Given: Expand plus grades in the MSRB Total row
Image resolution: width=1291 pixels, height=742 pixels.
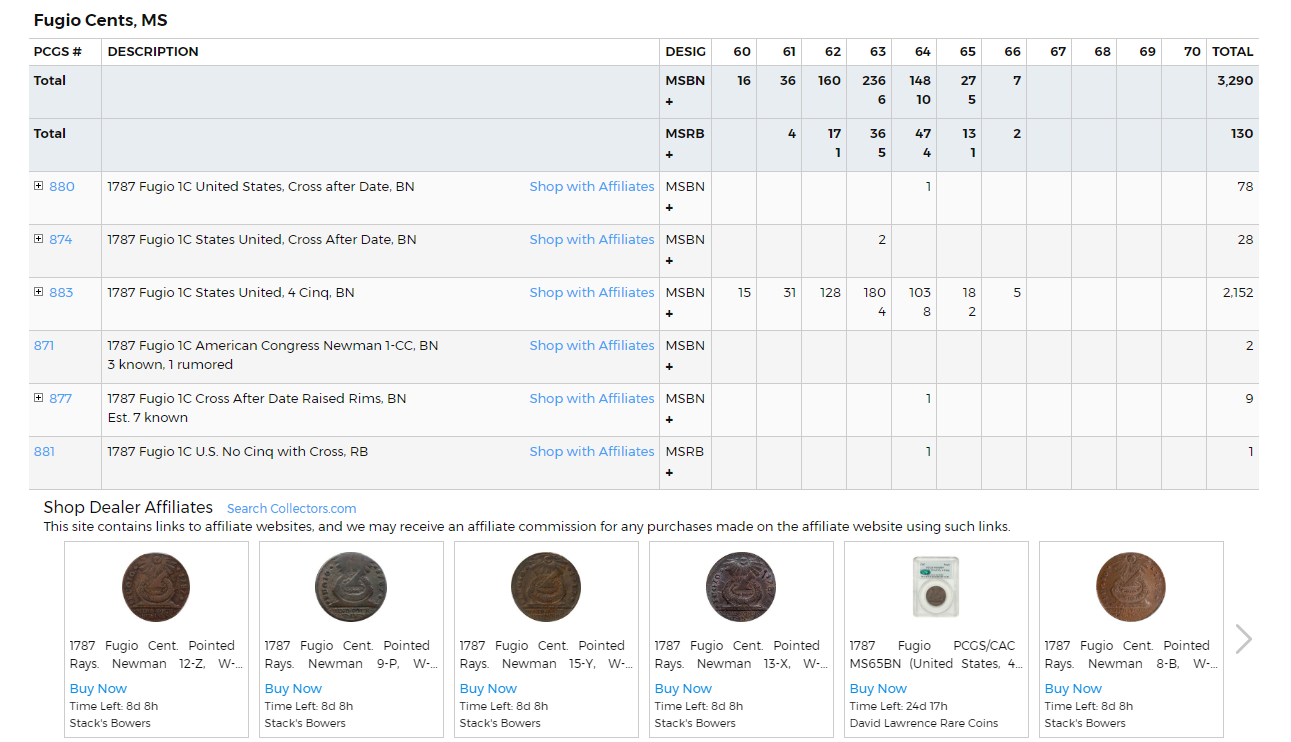Looking at the screenshot, I should pos(669,155).
